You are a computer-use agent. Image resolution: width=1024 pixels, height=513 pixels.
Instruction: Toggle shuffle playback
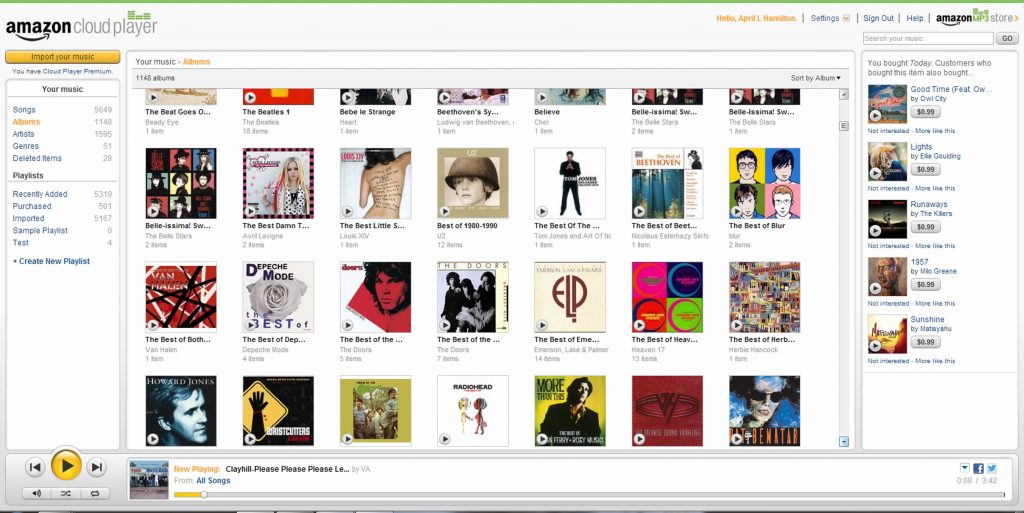click(66, 493)
